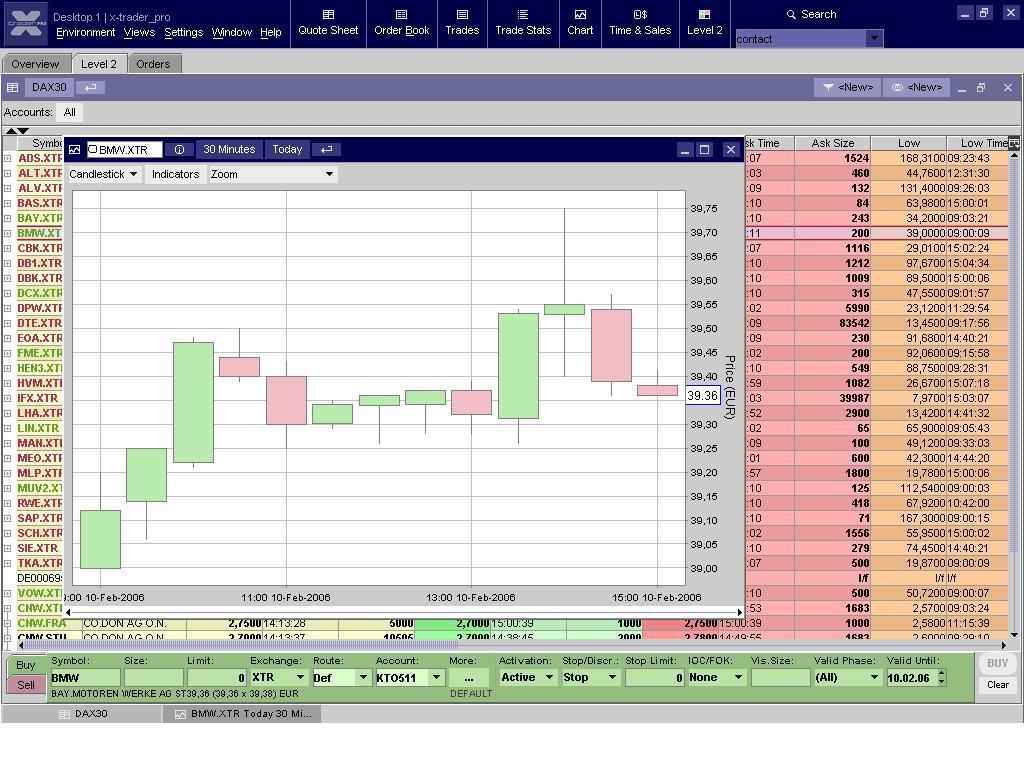Increase the Valid Until date stepper
The height and width of the screenshot is (768, 1024).
tap(942, 673)
